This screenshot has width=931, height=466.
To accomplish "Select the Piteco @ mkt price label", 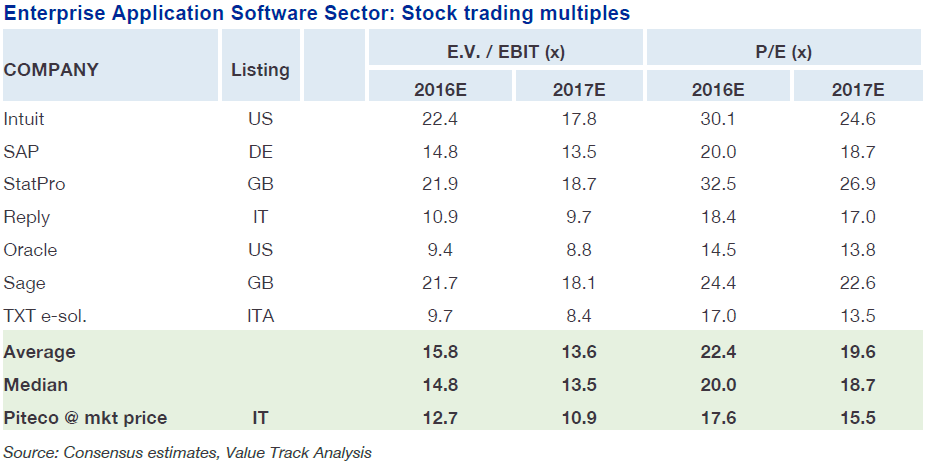I will point(86,418).
